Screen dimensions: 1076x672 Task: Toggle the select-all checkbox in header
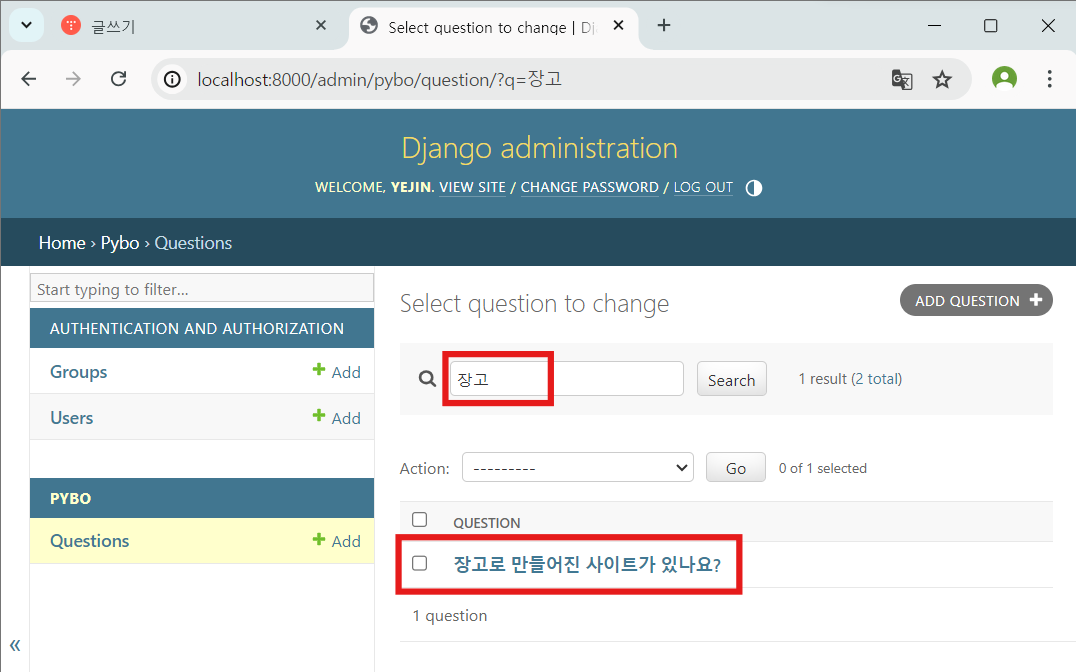pyautogui.click(x=419, y=520)
